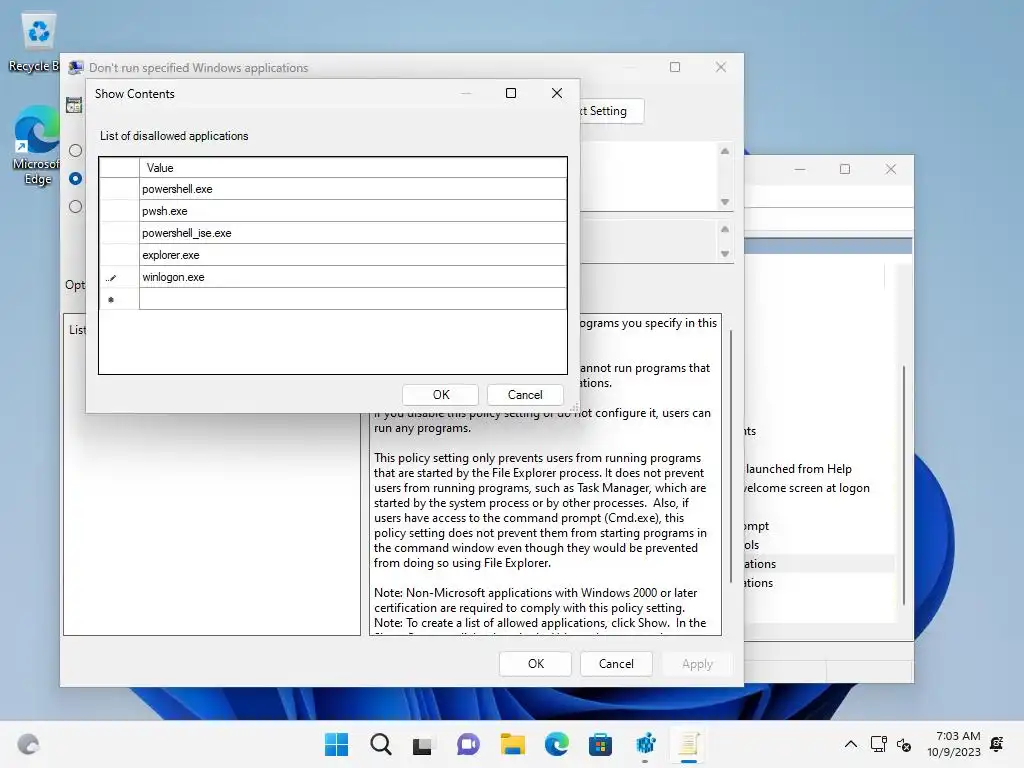Image resolution: width=1024 pixels, height=768 pixels.
Task: Click the empty new-row value cell
Action: 353,298
